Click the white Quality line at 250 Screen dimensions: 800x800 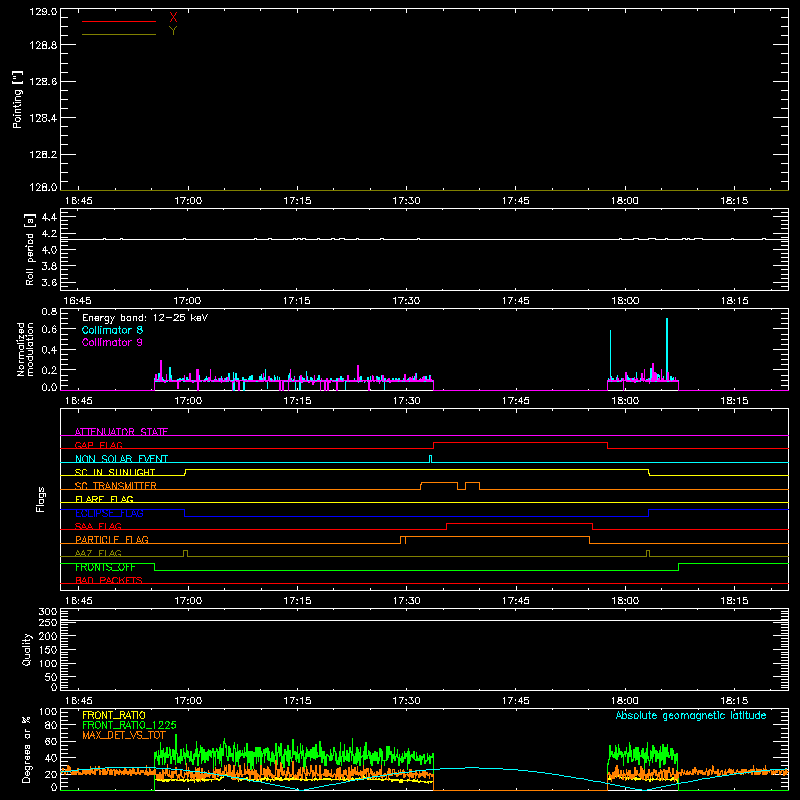pyautogui.click(x=424, y=621)
